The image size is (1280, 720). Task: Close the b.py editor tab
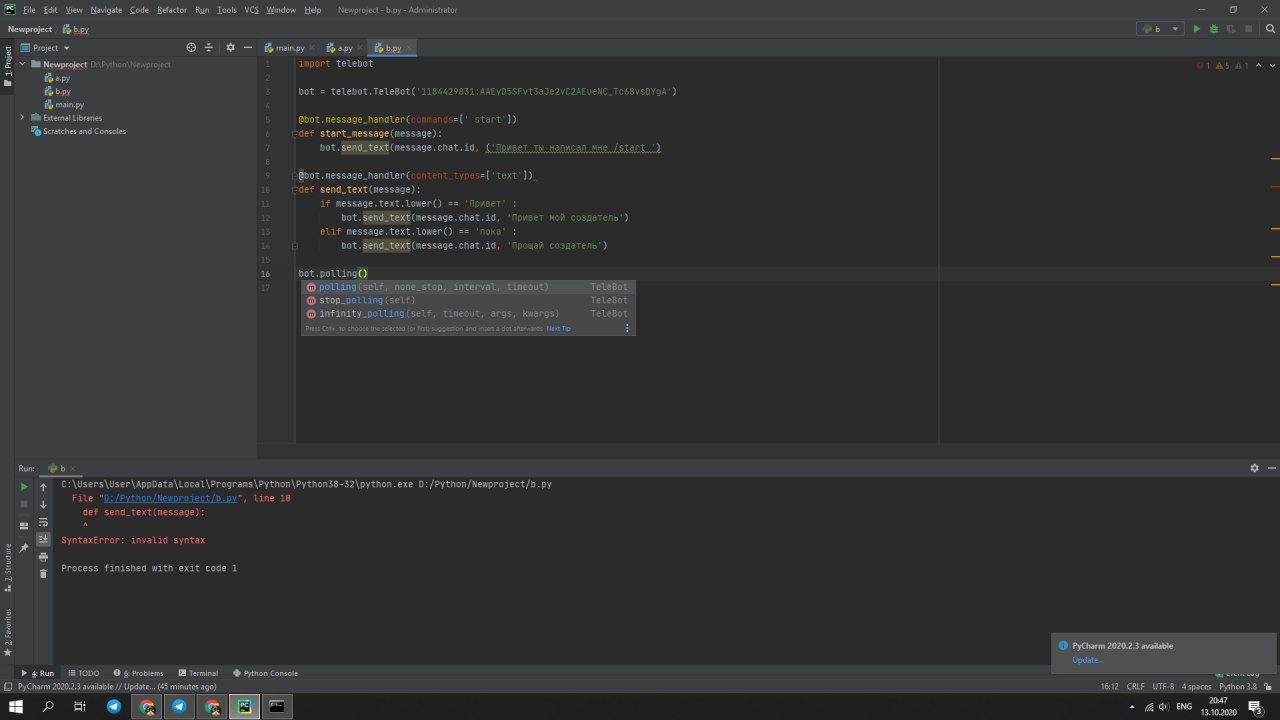click(410, 48)
